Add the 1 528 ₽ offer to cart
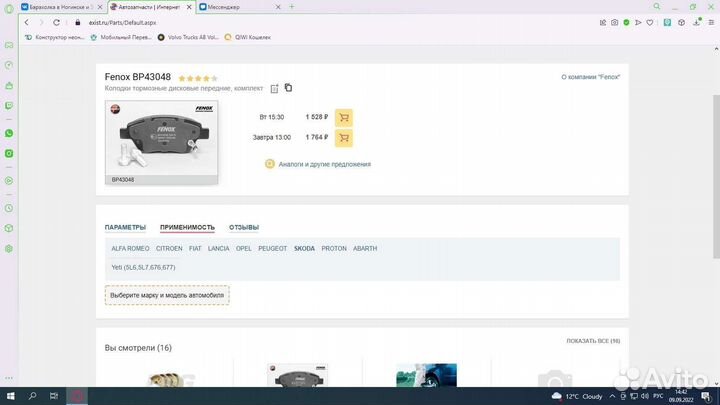 coord(343,117)
